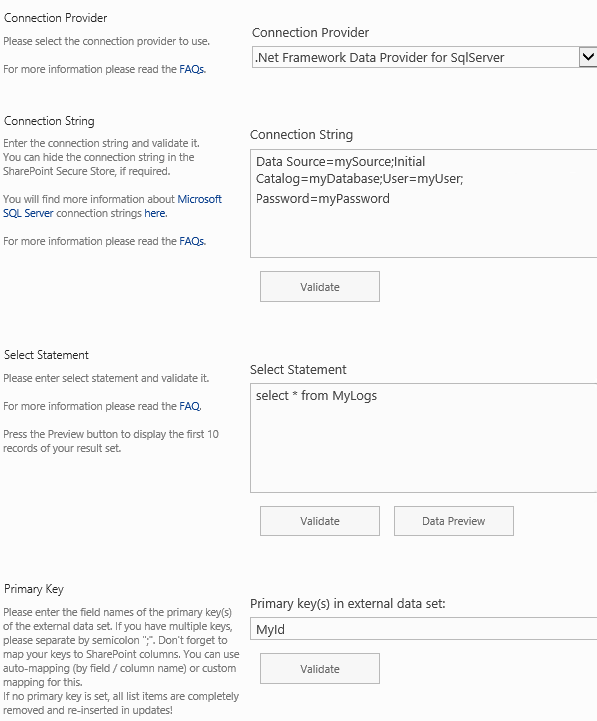
Task: Click the 'Primary Key' left section heading
Action: [x=34, y=589]
